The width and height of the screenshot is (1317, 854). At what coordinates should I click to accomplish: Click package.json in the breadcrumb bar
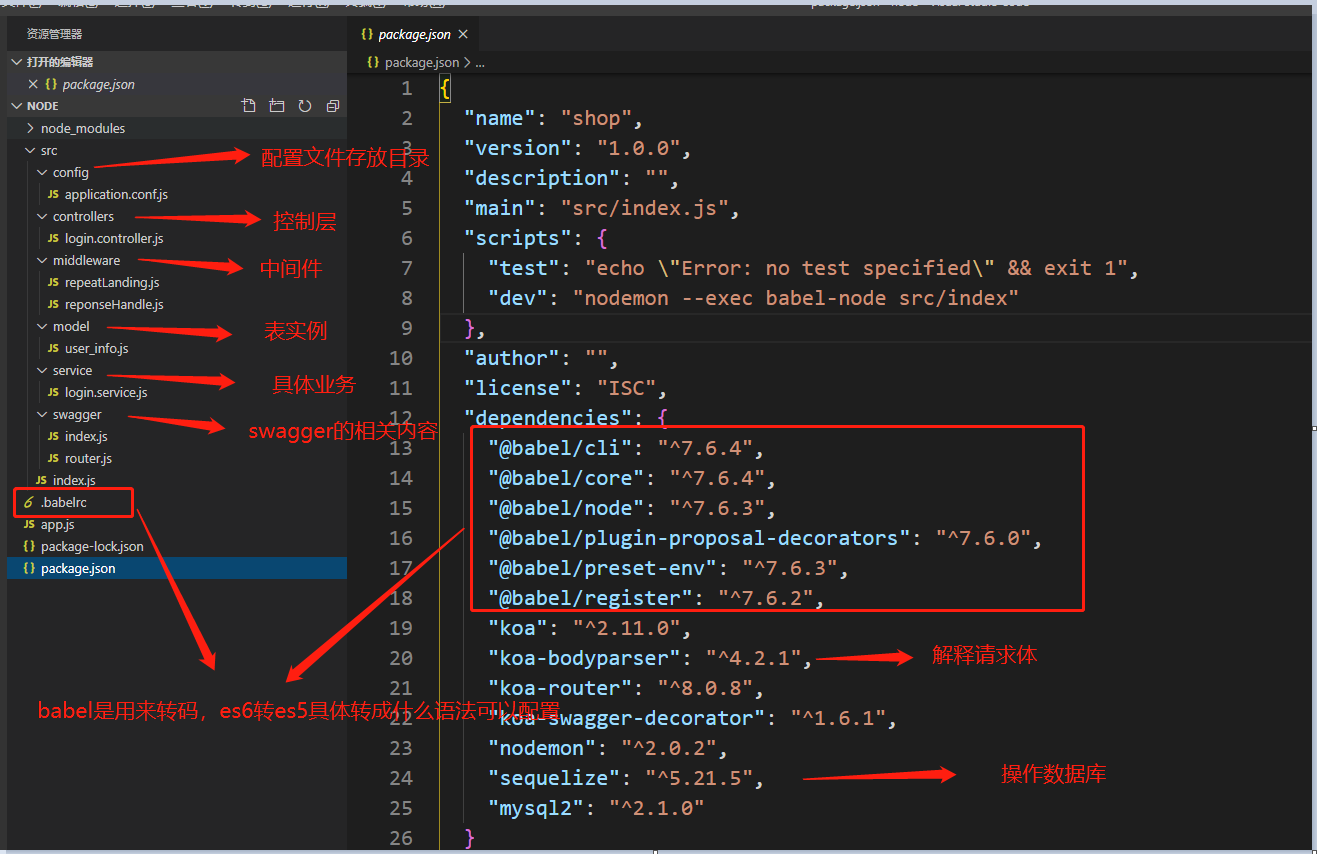tap(422, 62)
